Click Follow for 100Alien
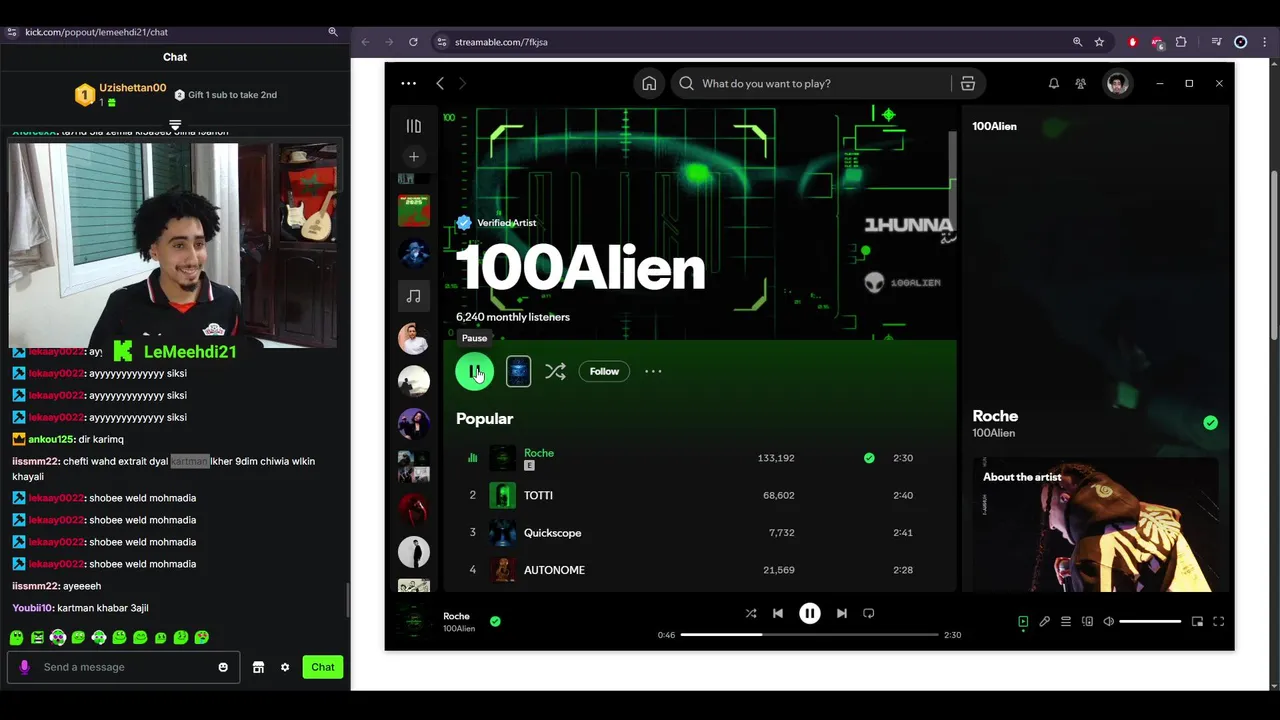The image size is (1280, 720). 604,372
